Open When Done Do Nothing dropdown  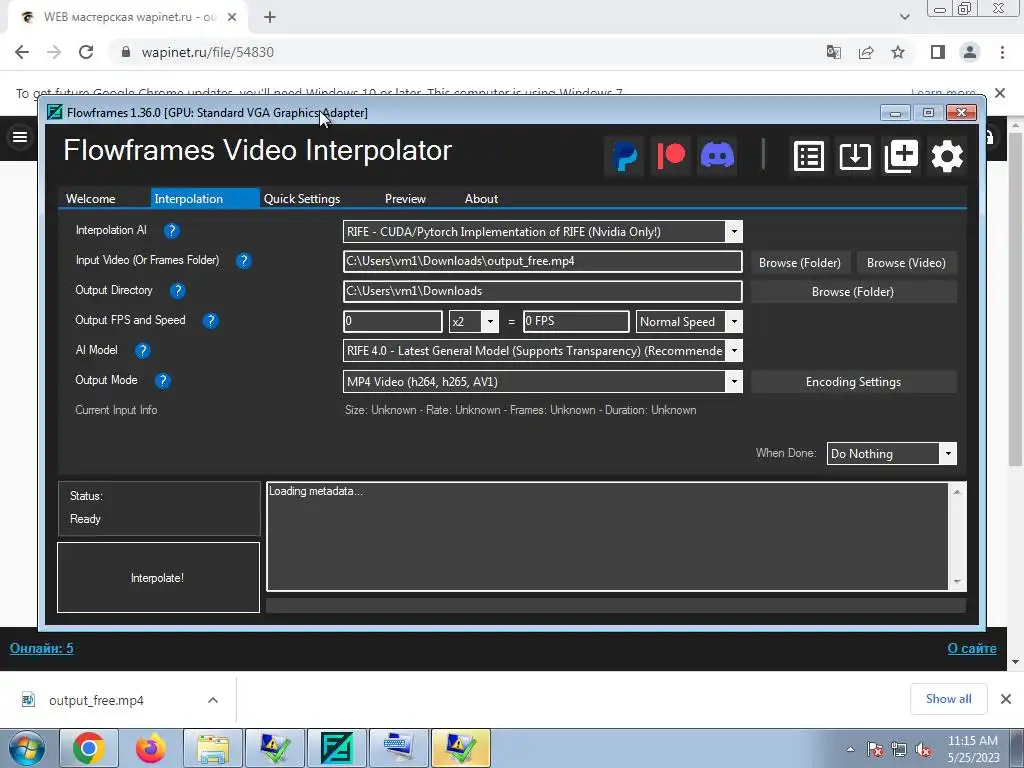948,454
